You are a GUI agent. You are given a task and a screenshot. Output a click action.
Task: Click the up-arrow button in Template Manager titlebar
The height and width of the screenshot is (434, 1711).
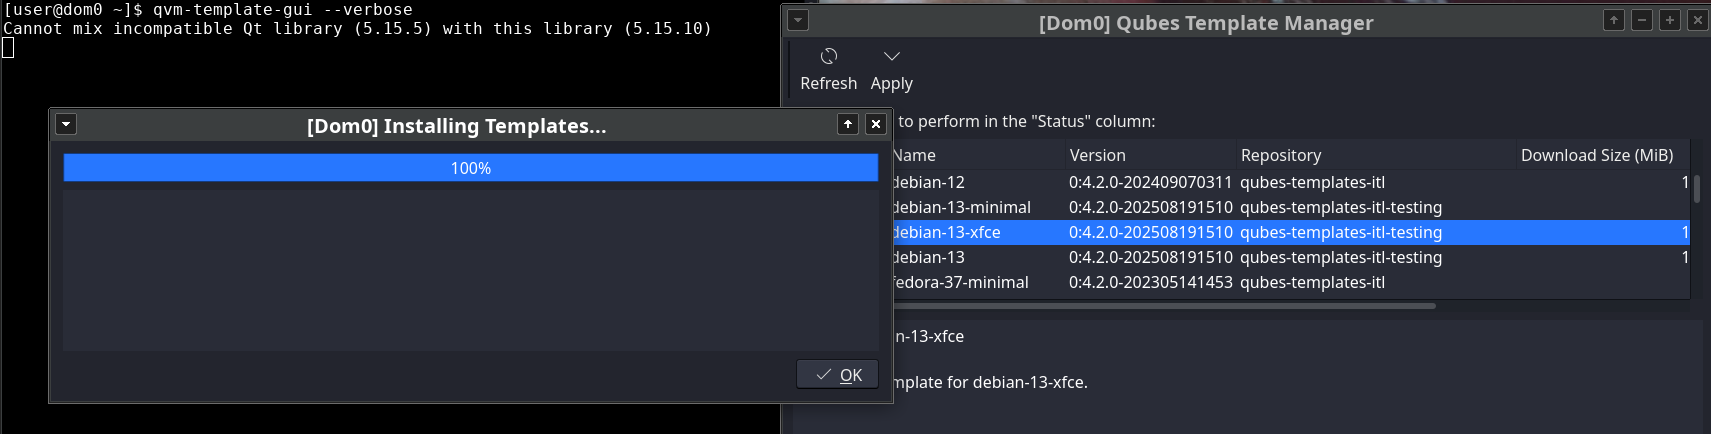[x=1614, y=20]
